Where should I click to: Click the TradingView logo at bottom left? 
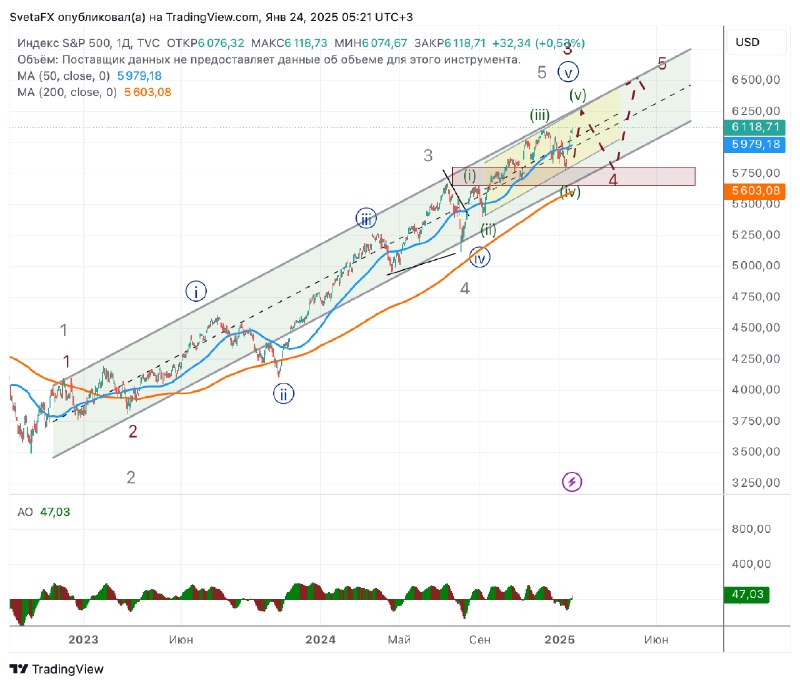pos(57,669)
